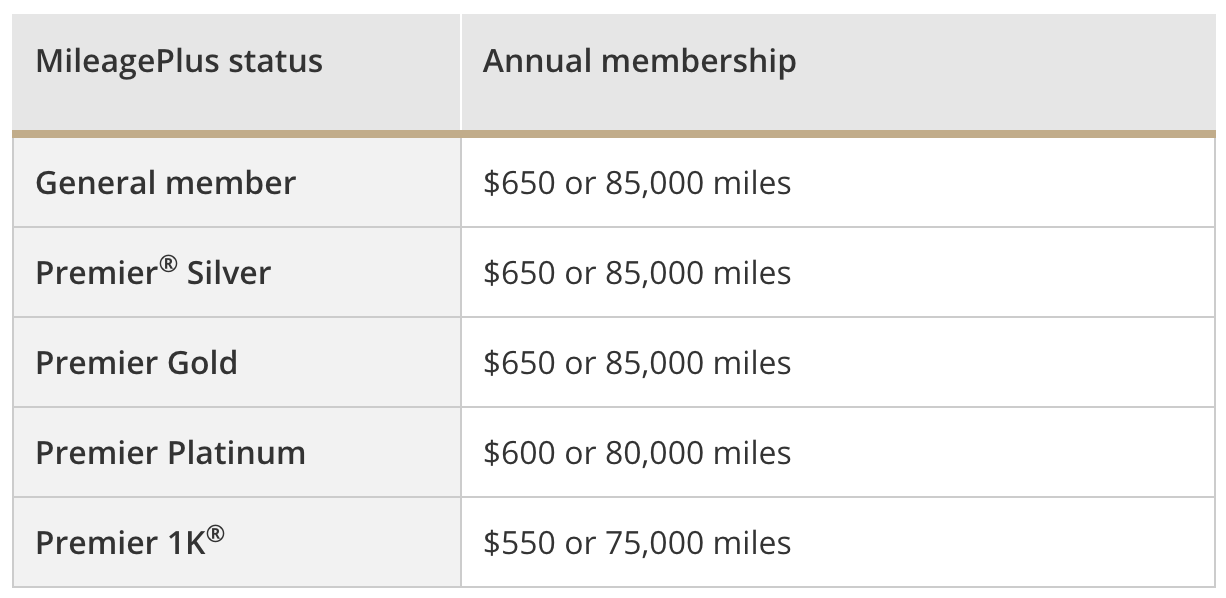Select the Premier Platinum status cell
The height and width of the screenshot is (598, 1226).
tap(236, 452)
